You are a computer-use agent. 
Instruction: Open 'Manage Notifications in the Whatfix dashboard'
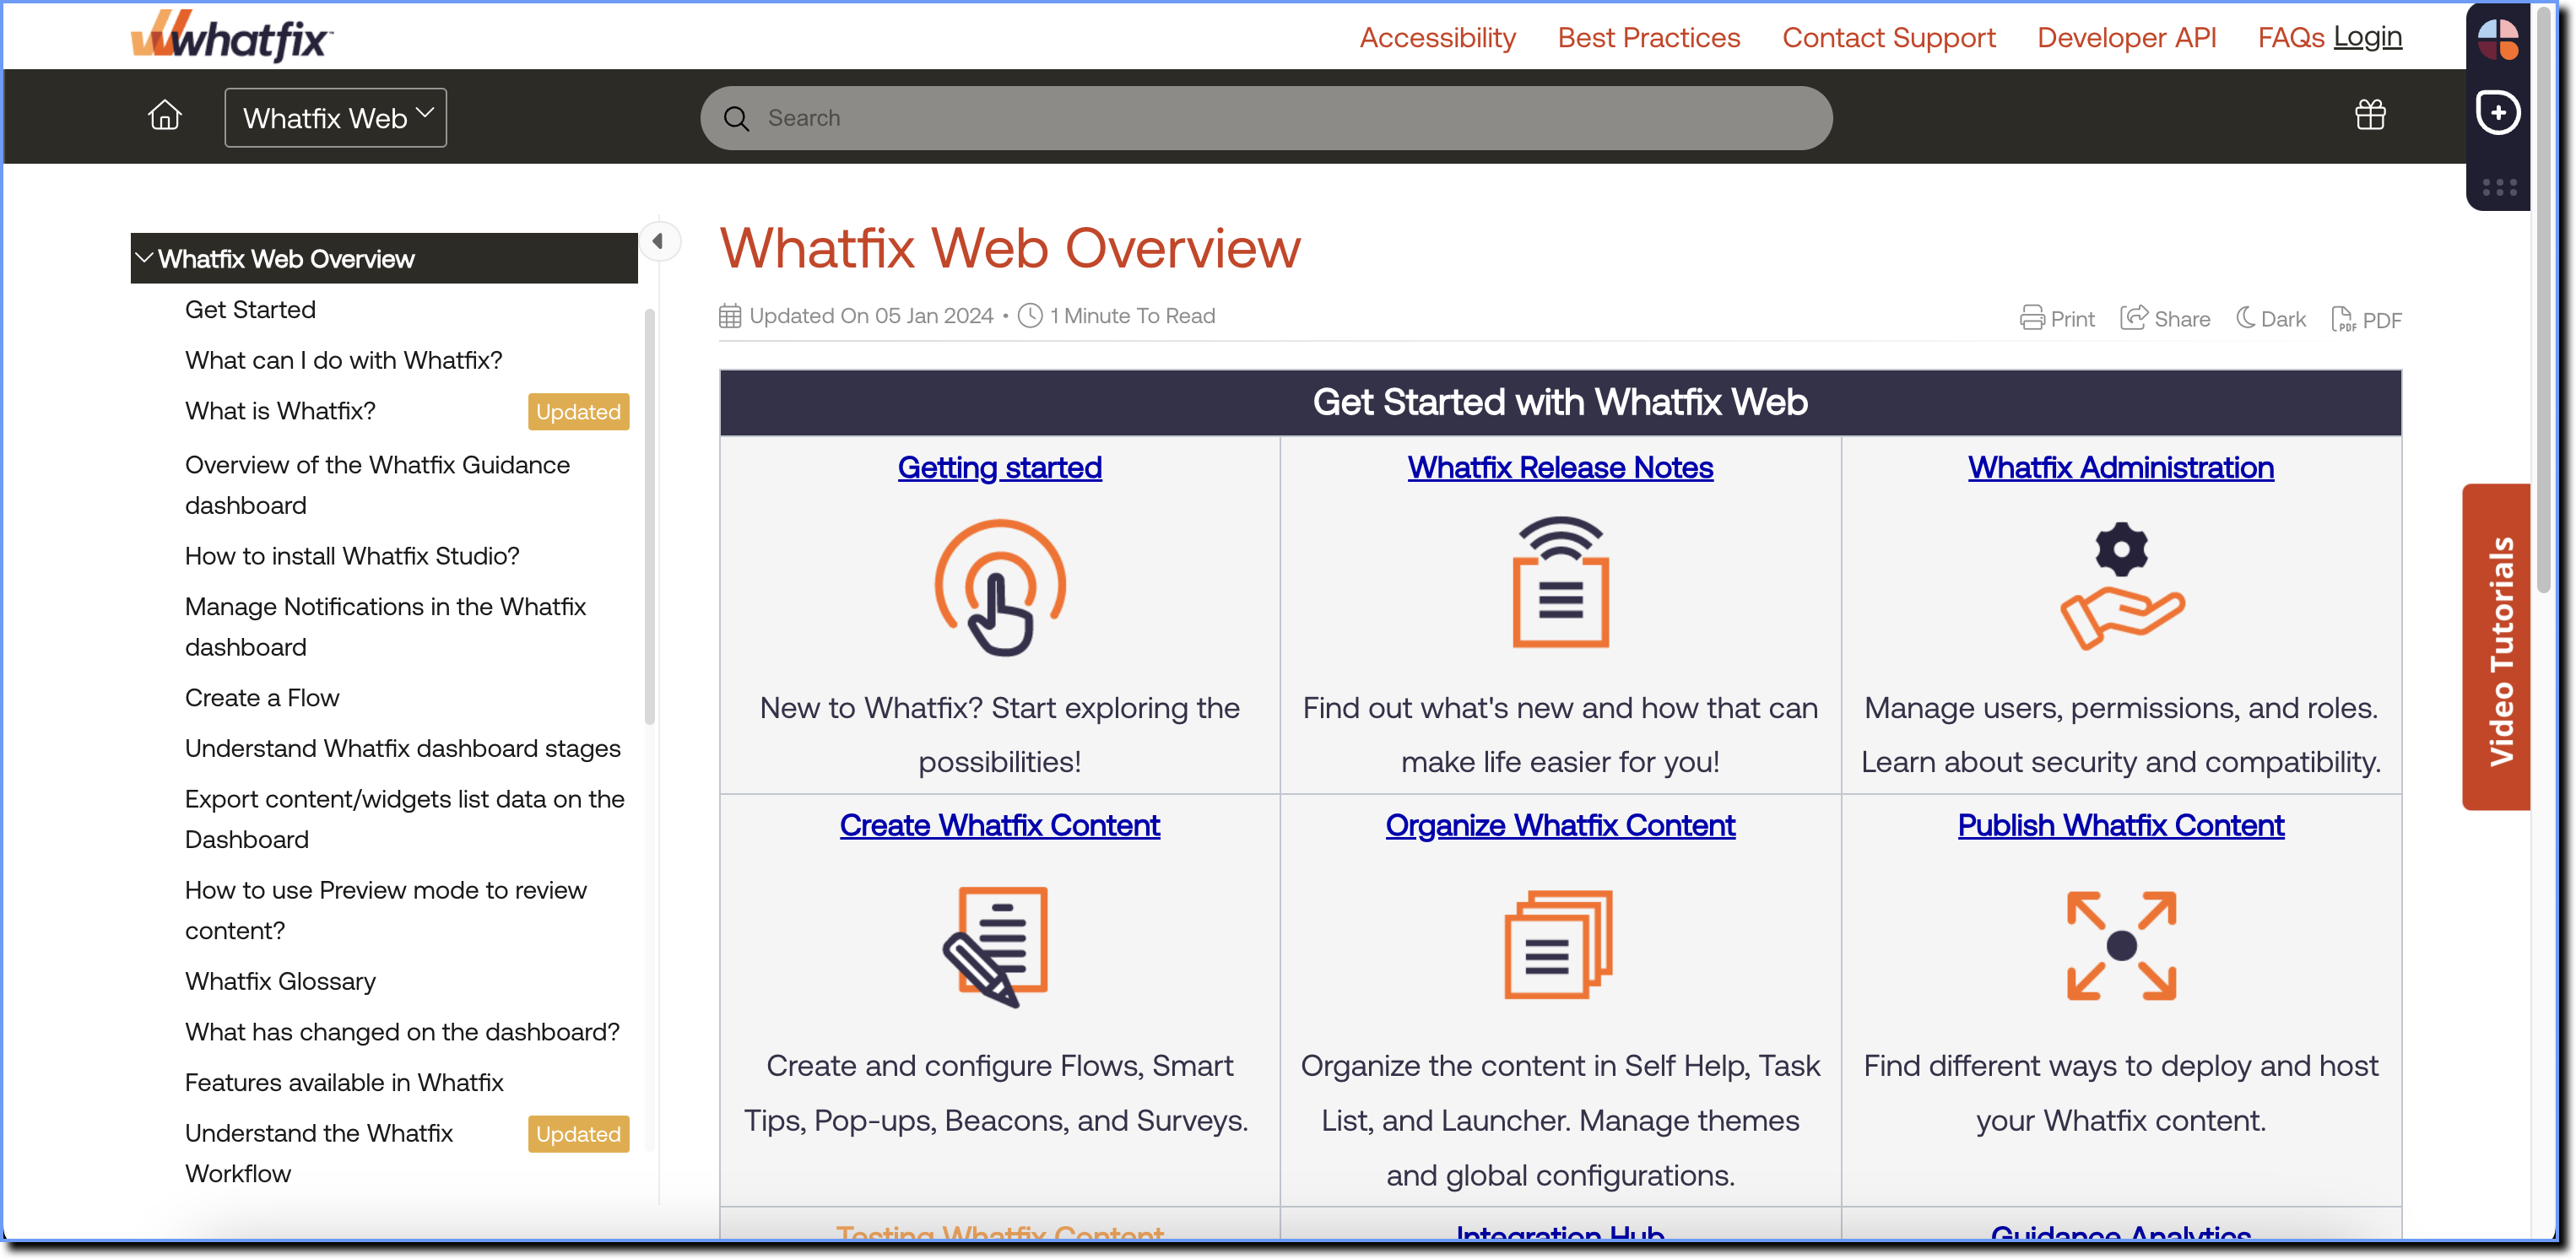(385, 627)
